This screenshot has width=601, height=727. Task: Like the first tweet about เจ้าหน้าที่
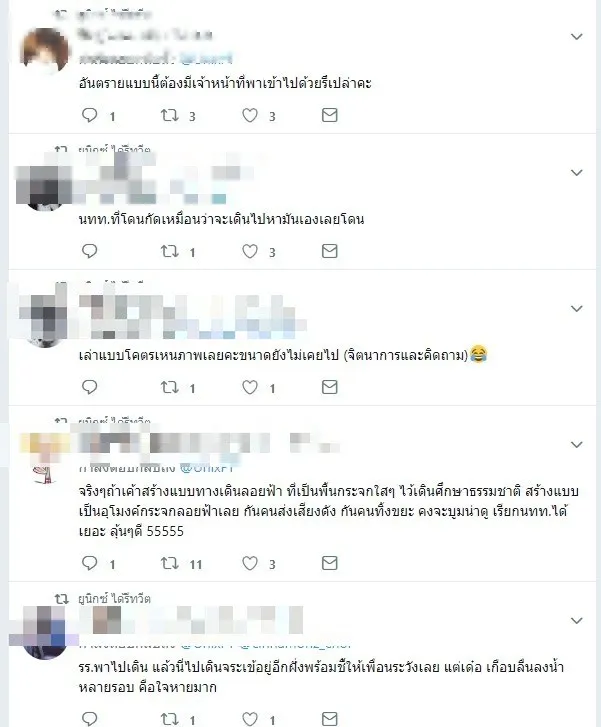pyautogui.click(x=250, y=115)
